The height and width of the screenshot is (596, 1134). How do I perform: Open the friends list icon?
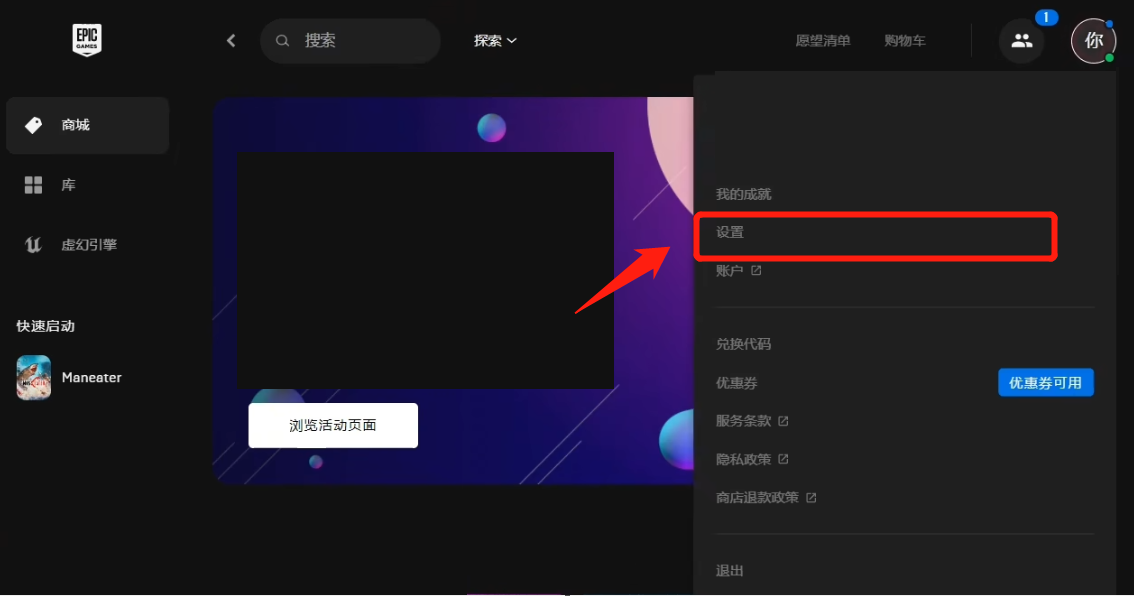(1021, 41)
